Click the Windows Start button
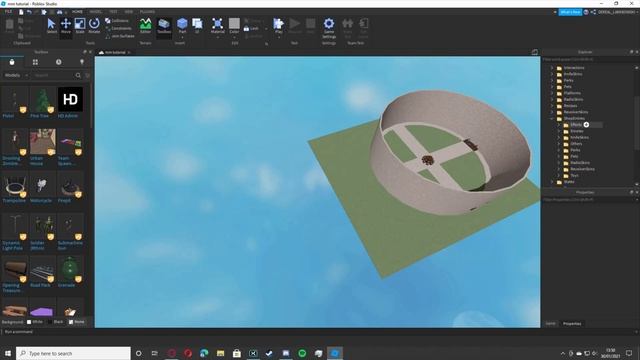Image resolution: width=640 pixels, height=360 pixels. tap(8, 353)
